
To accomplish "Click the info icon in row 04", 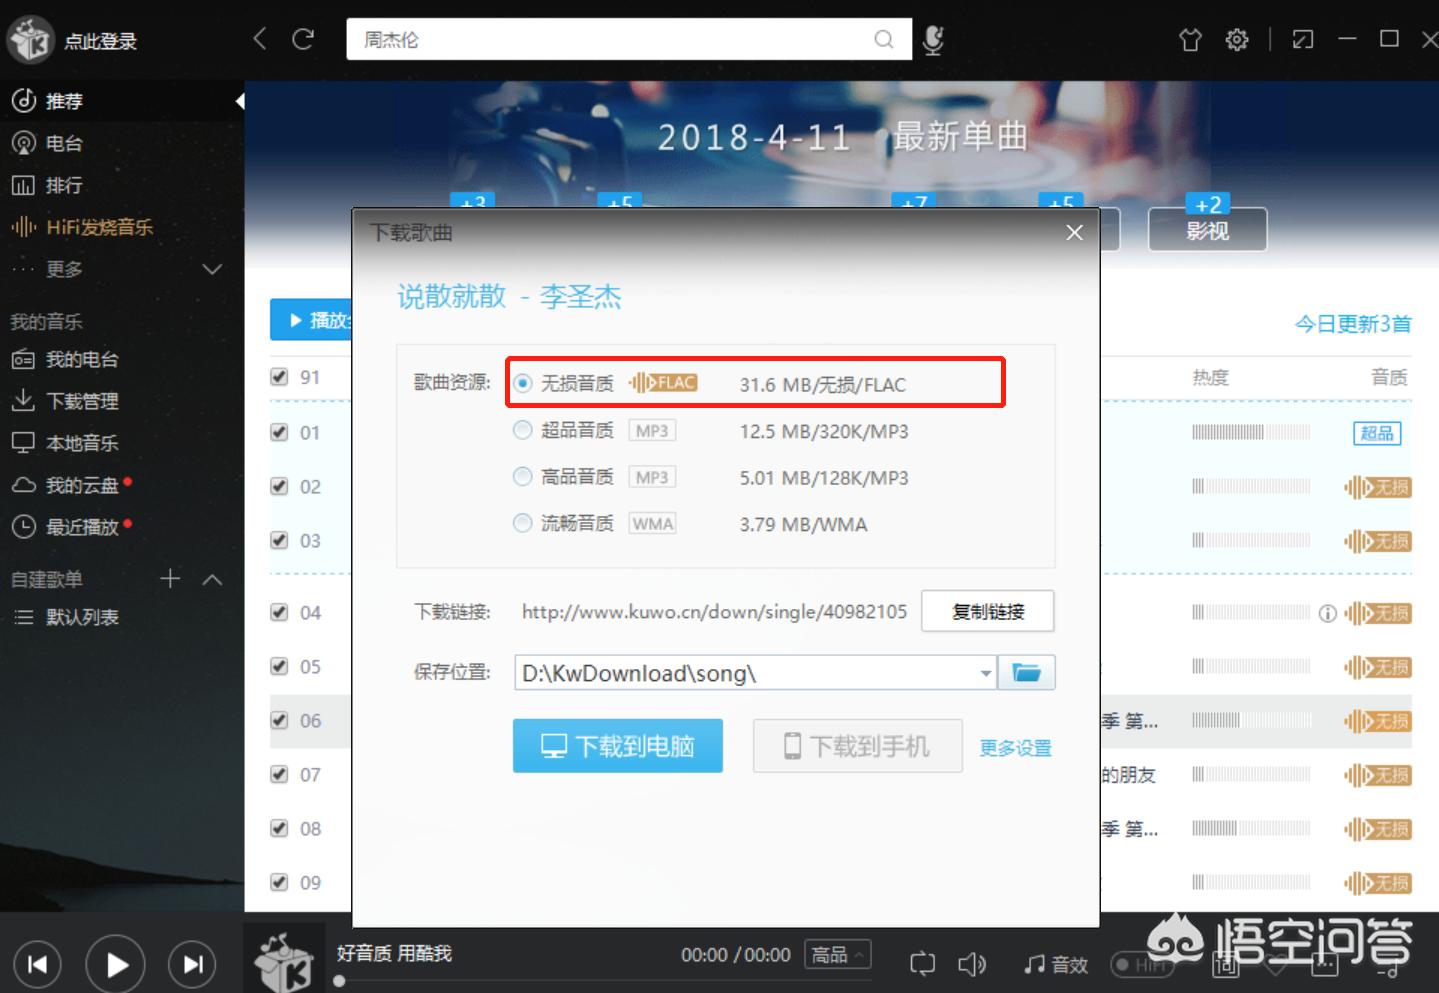I will 1327,613.
